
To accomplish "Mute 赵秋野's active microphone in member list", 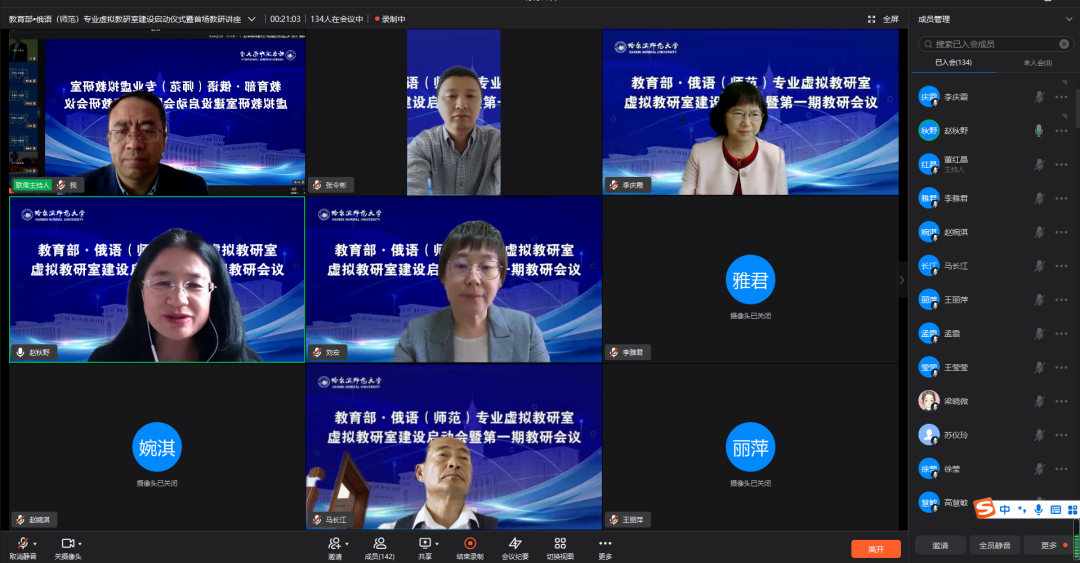I will click(x=1039, y=130).
